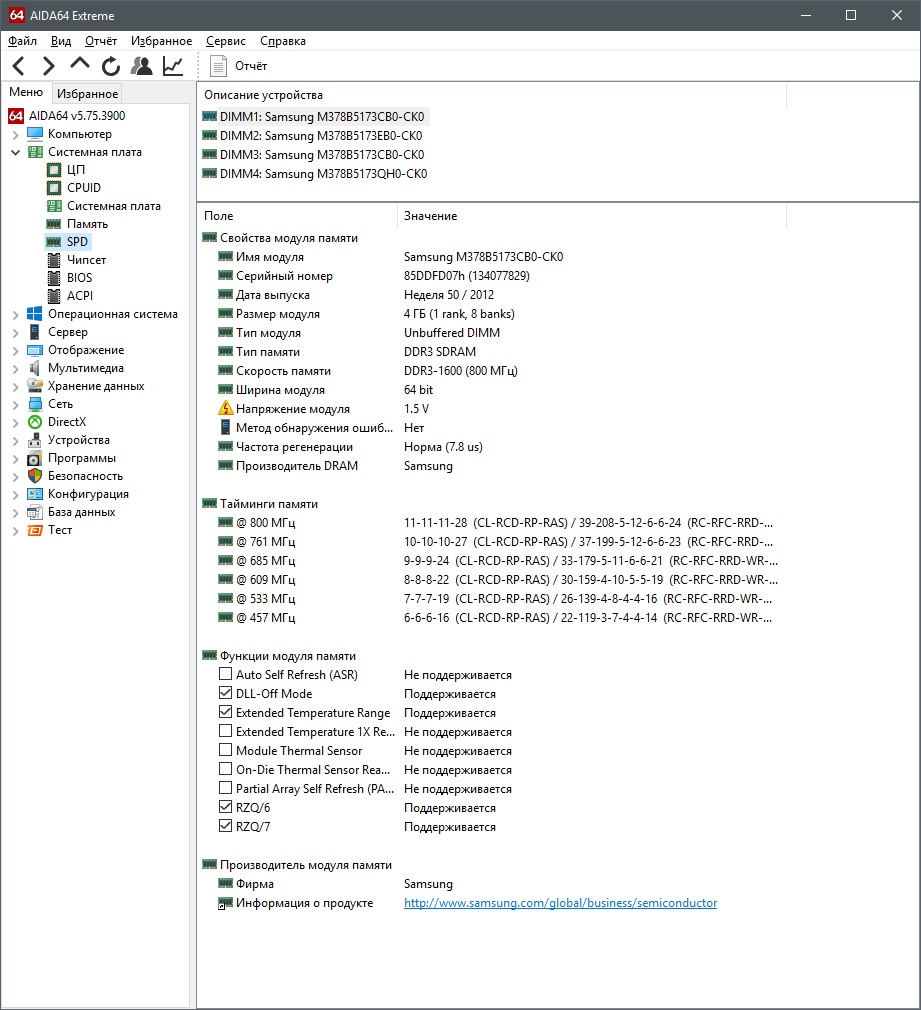Open the graph chart toolbar icon

pos(173,66)
